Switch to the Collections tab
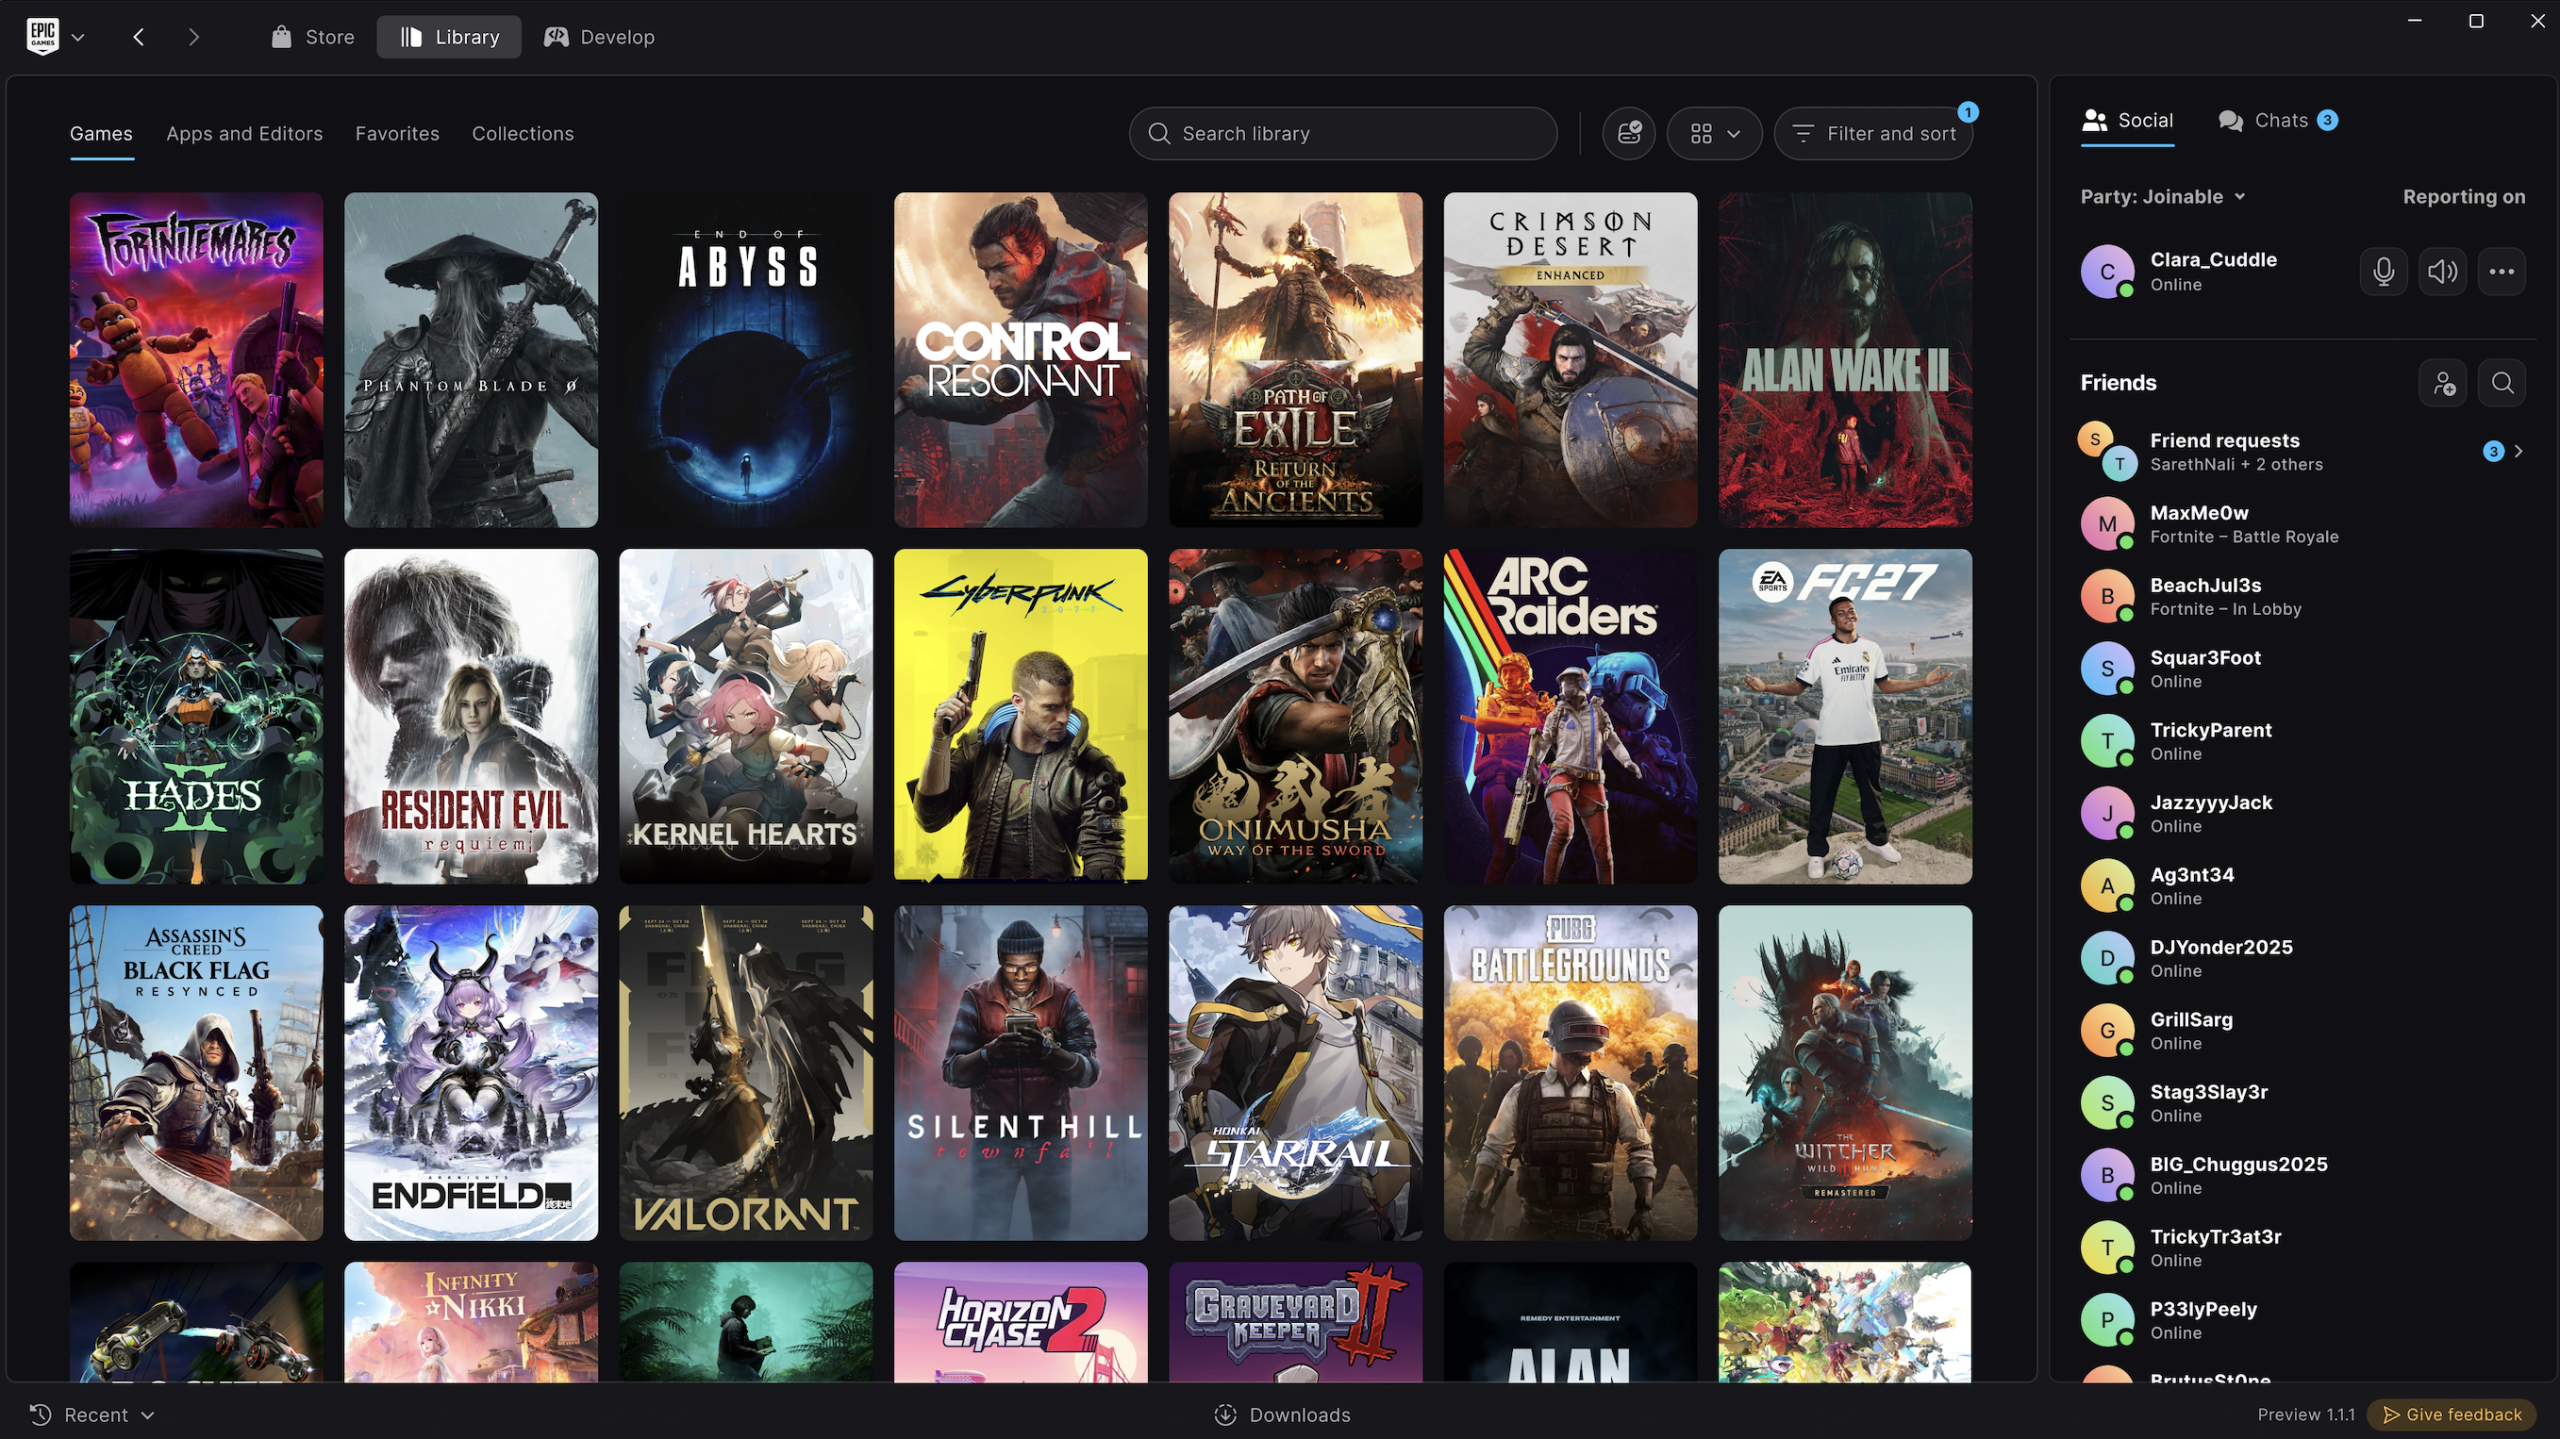The image size is (2560, 1439). 523,133
